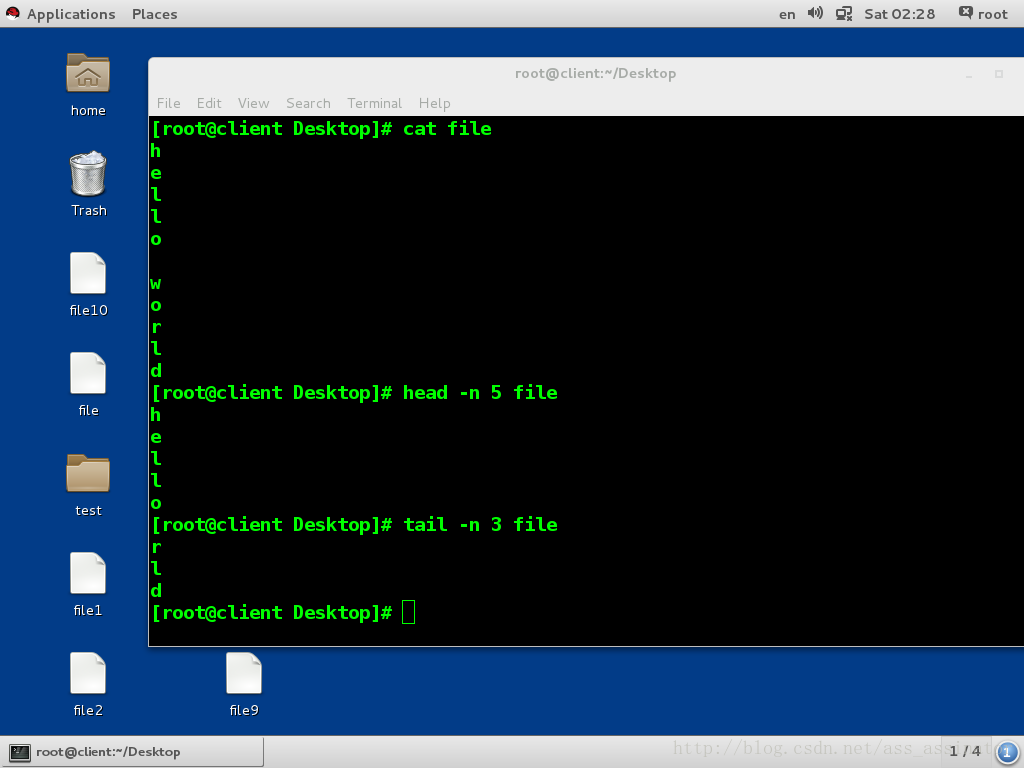The height and width of the screenshot is (768, 1024).
Task: Open the Applications menu
Action: pos(71,14)
